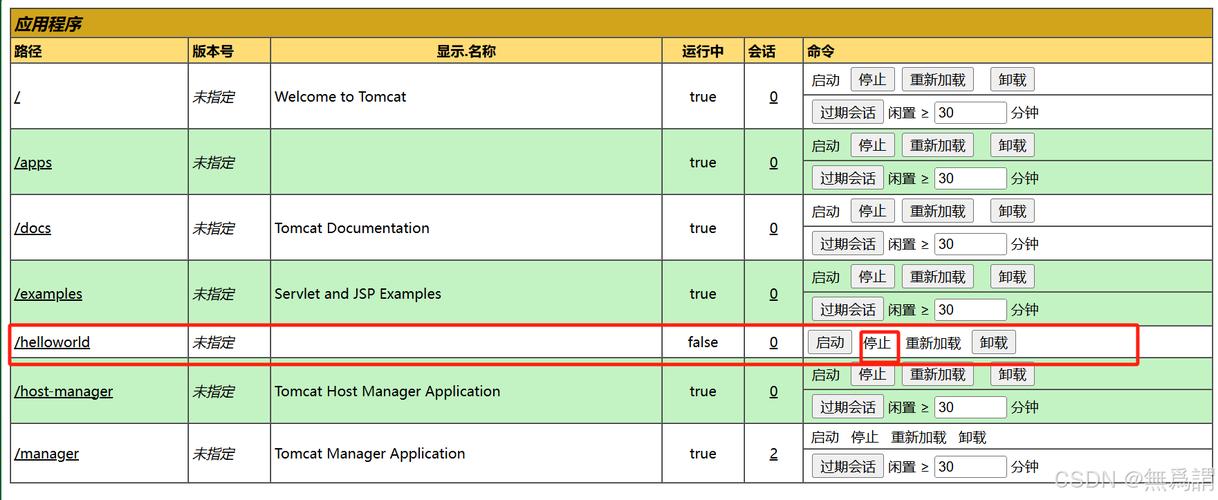This screenshot has width=1218, height=500.
Task: Expire sessions for /manager
Action: [848, 467]
